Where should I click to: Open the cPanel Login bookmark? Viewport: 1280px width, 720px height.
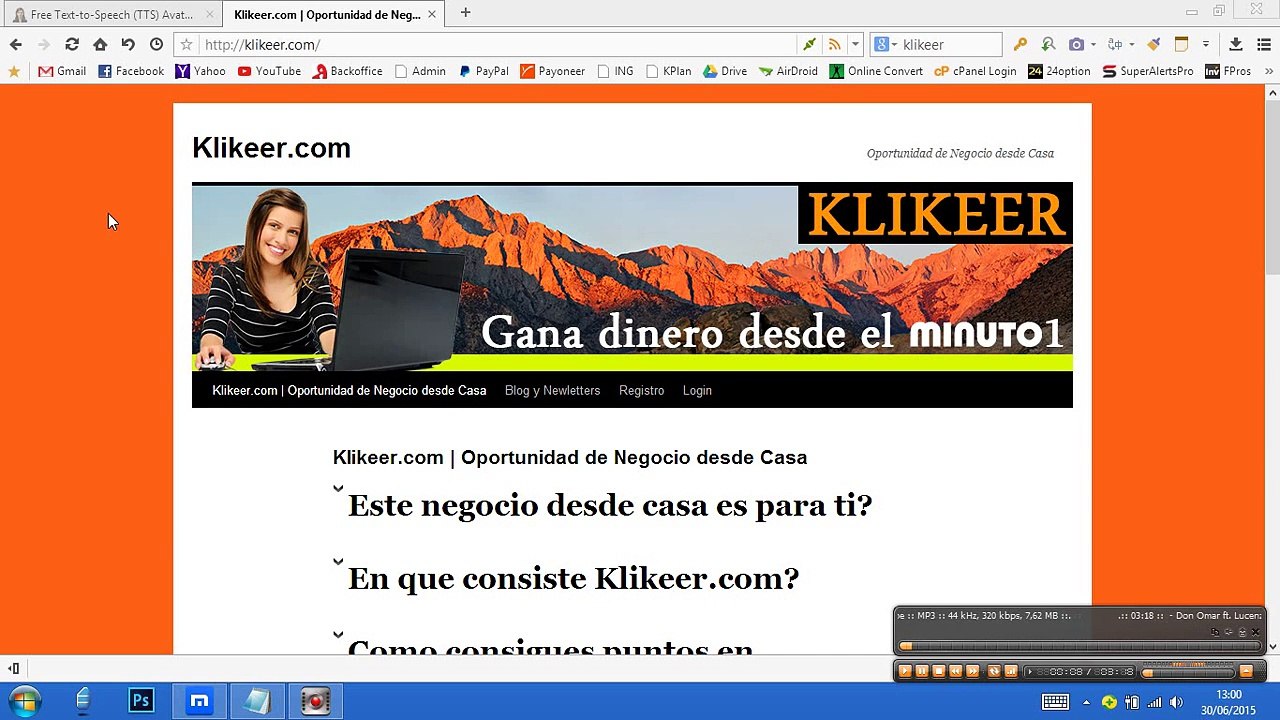[976, 71]
